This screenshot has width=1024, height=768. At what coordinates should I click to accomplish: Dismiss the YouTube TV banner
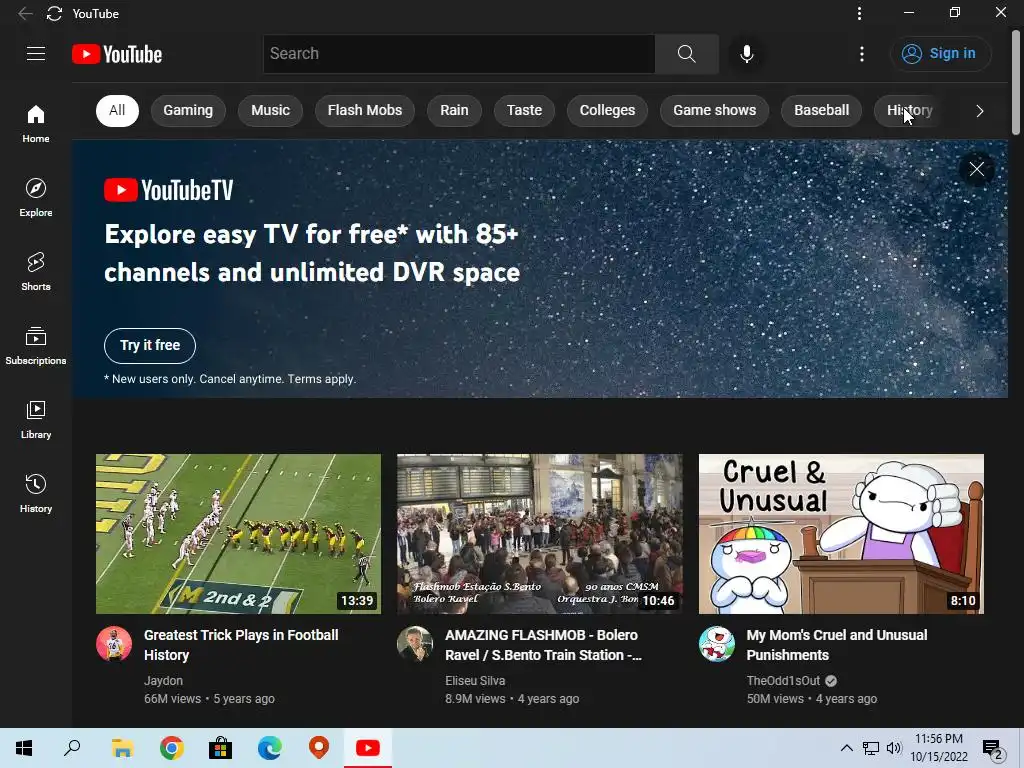pyautogui.click(x=976, y=169)
